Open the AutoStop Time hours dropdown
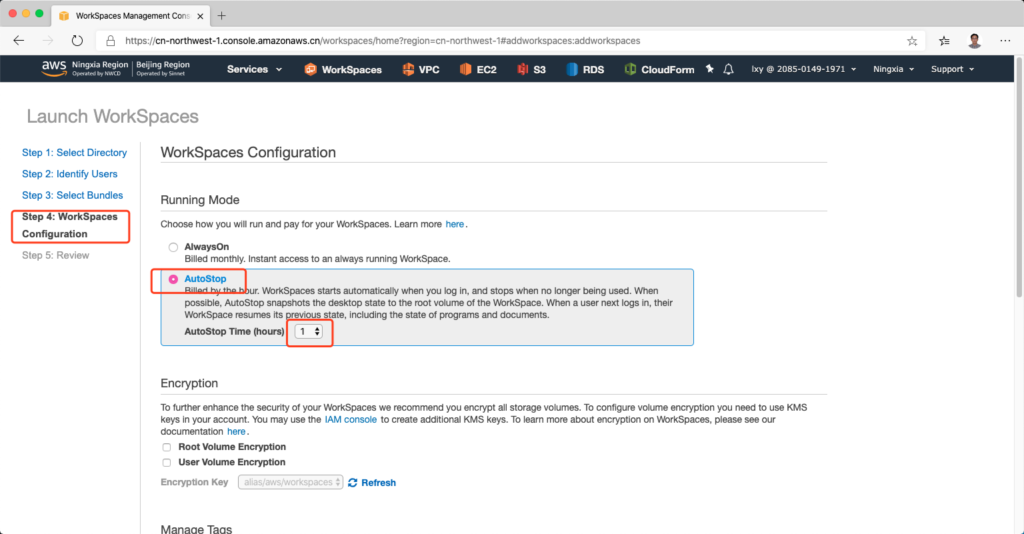This screenshot has width=1024, height=534. (x=309, y=331)
